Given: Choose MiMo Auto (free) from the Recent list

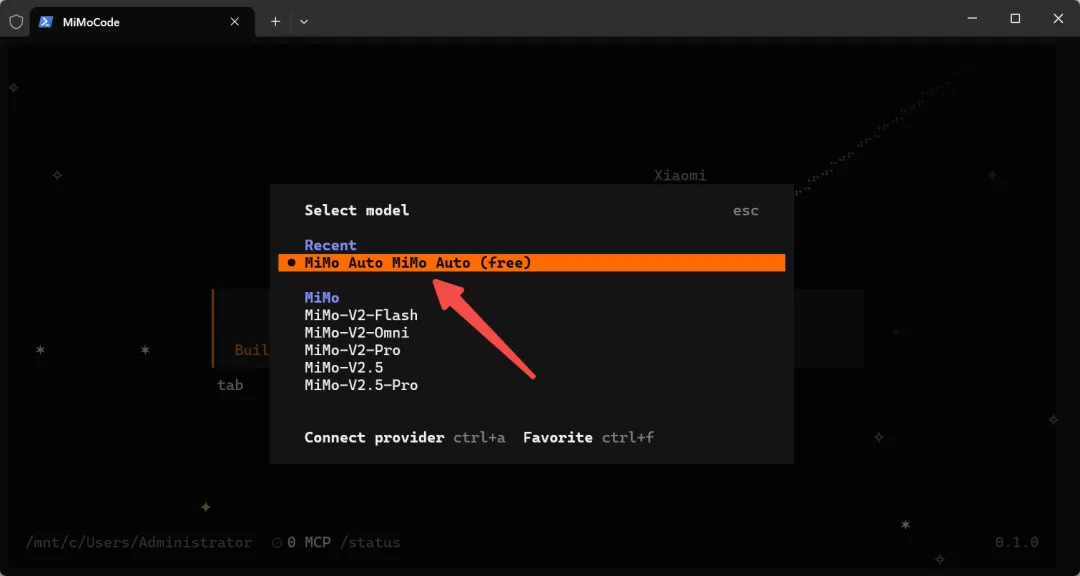Looking at the screenshot, I should [x=532, y=263].
